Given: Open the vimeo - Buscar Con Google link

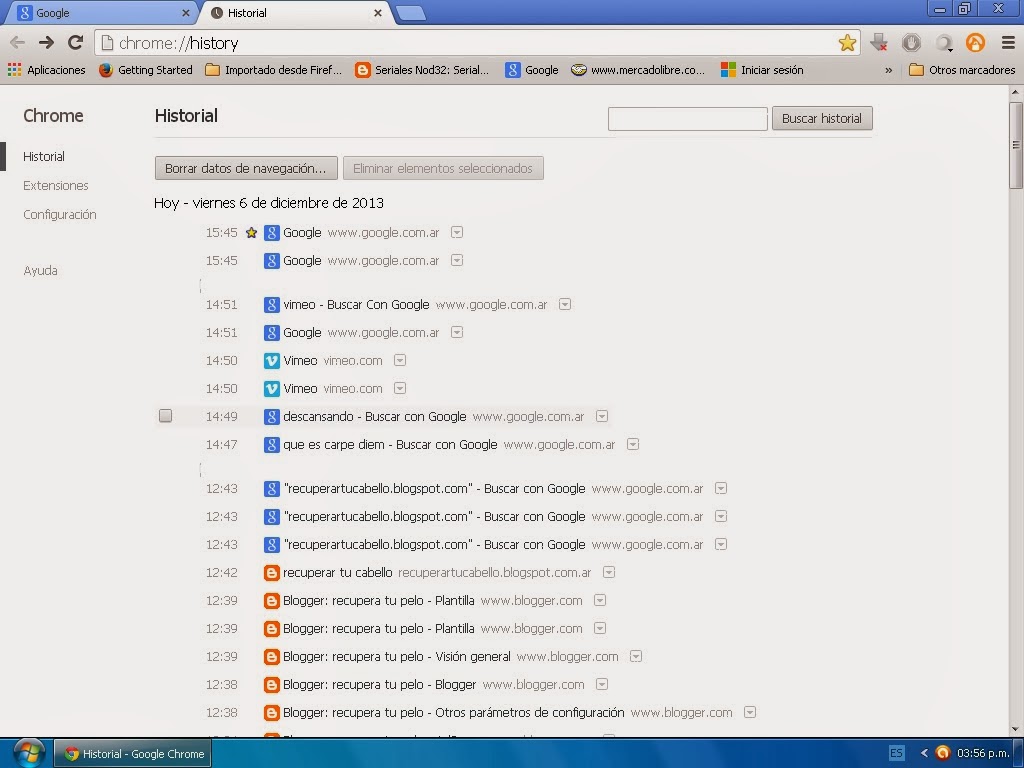Looking at the screenshot, I should click(356, 304).
